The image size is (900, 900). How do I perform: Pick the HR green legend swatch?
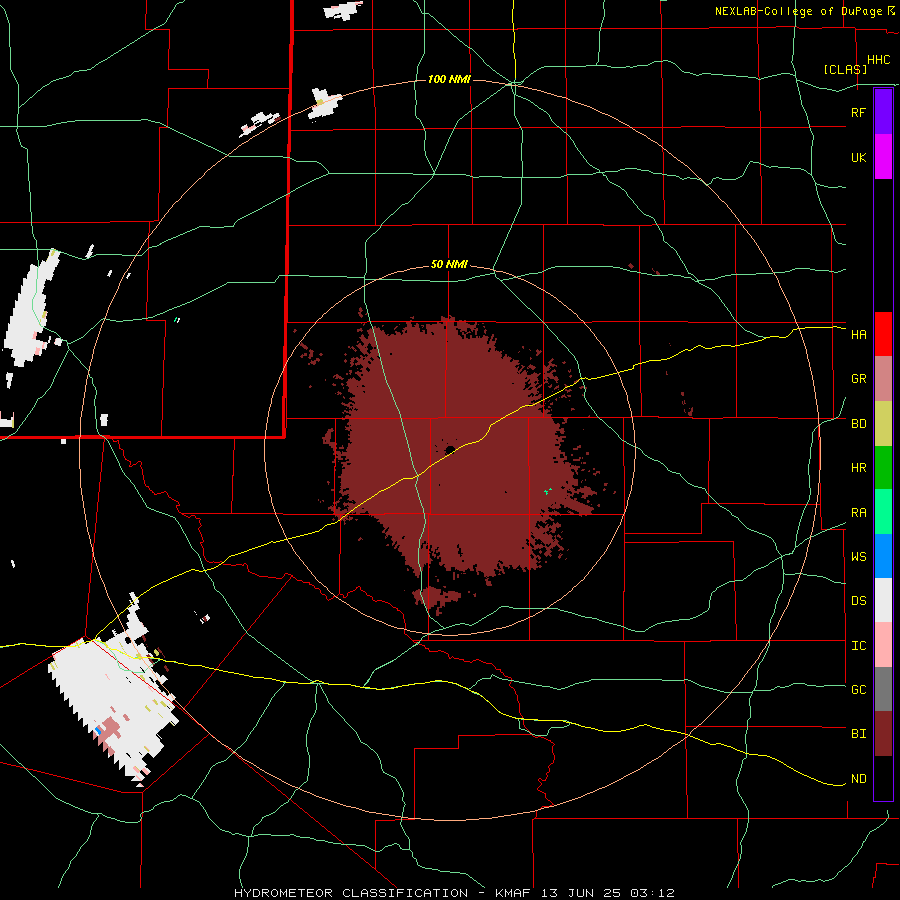(x=883, y=468)
